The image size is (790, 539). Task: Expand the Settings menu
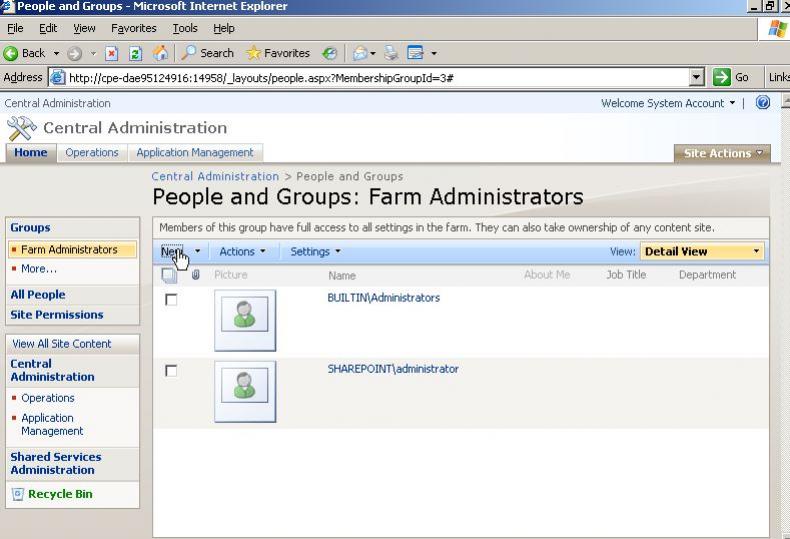pos(315,251)
